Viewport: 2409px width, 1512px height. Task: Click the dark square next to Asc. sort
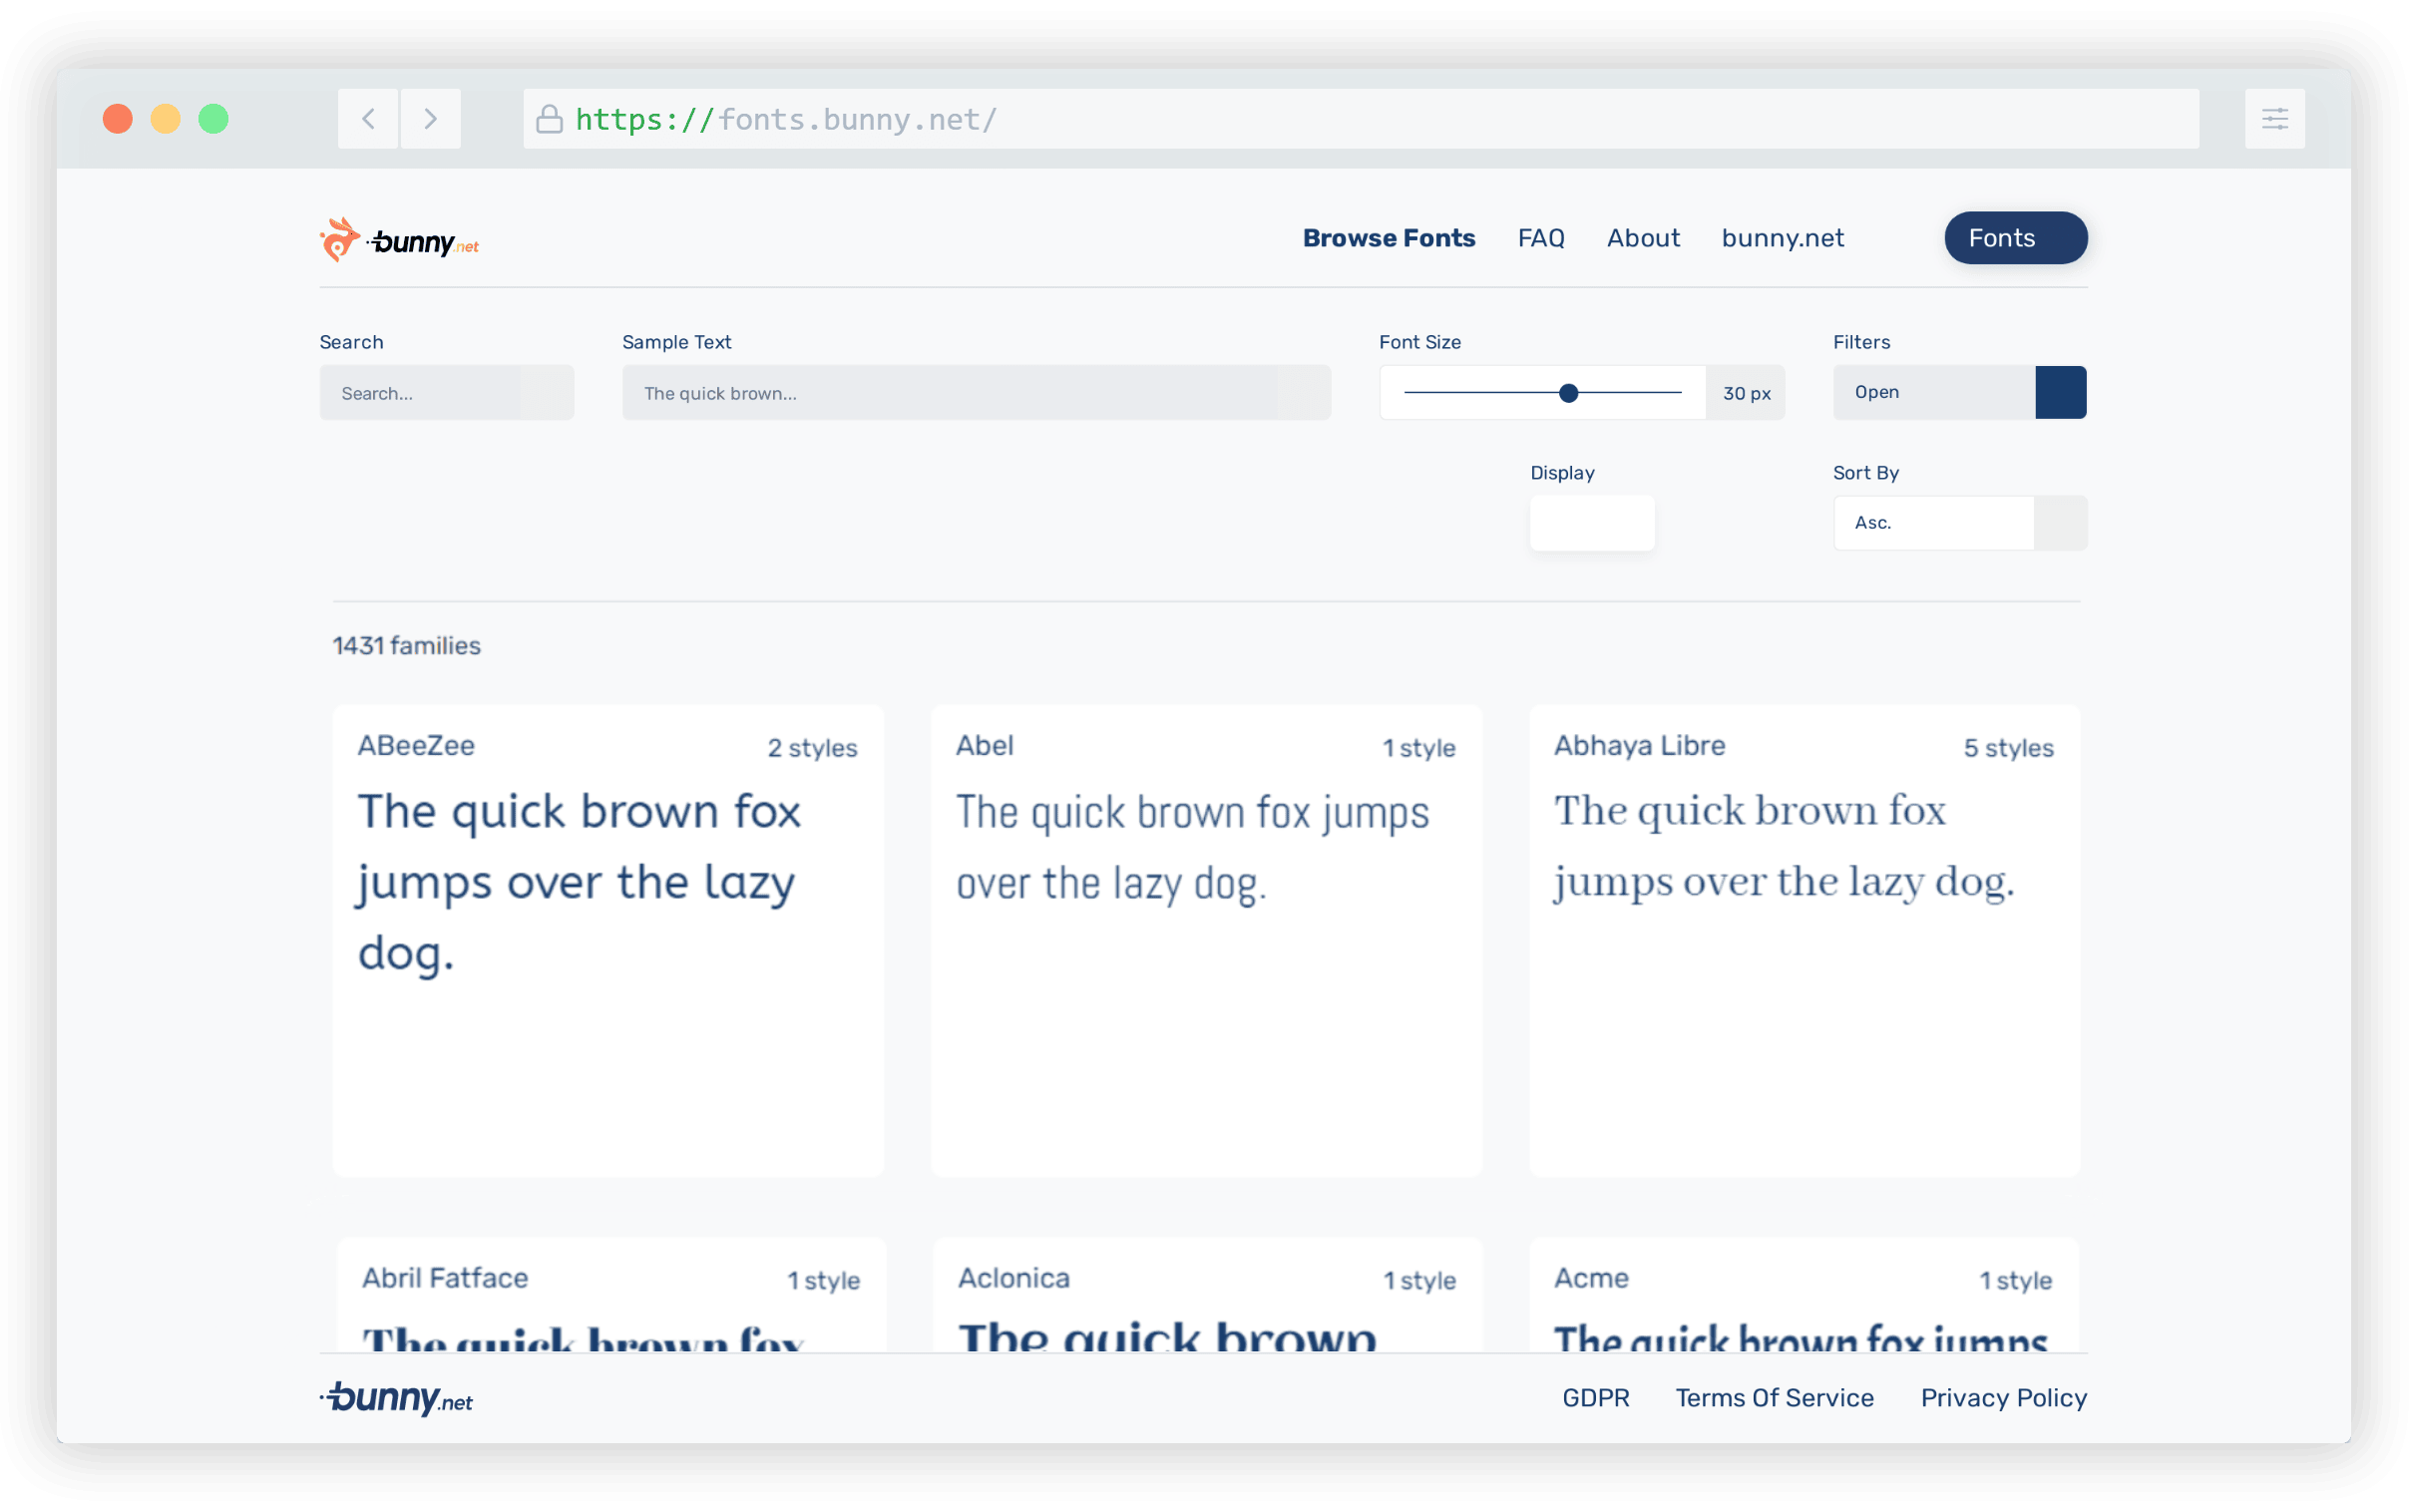coord(2061,522)
